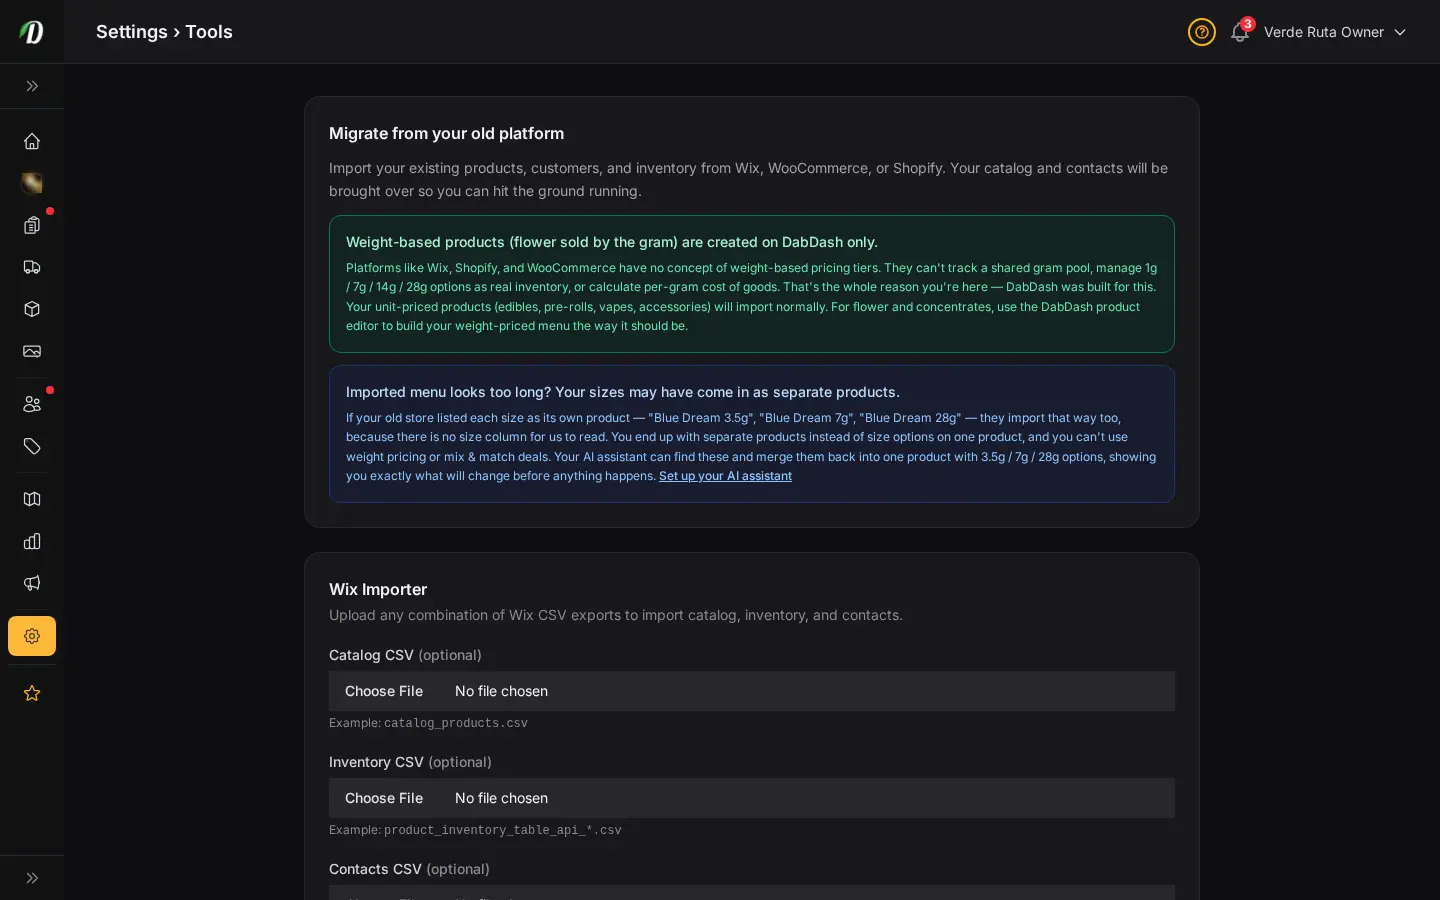Open the star favorites icon
Screen dimensions: 1440x900
tap(32, 693)
